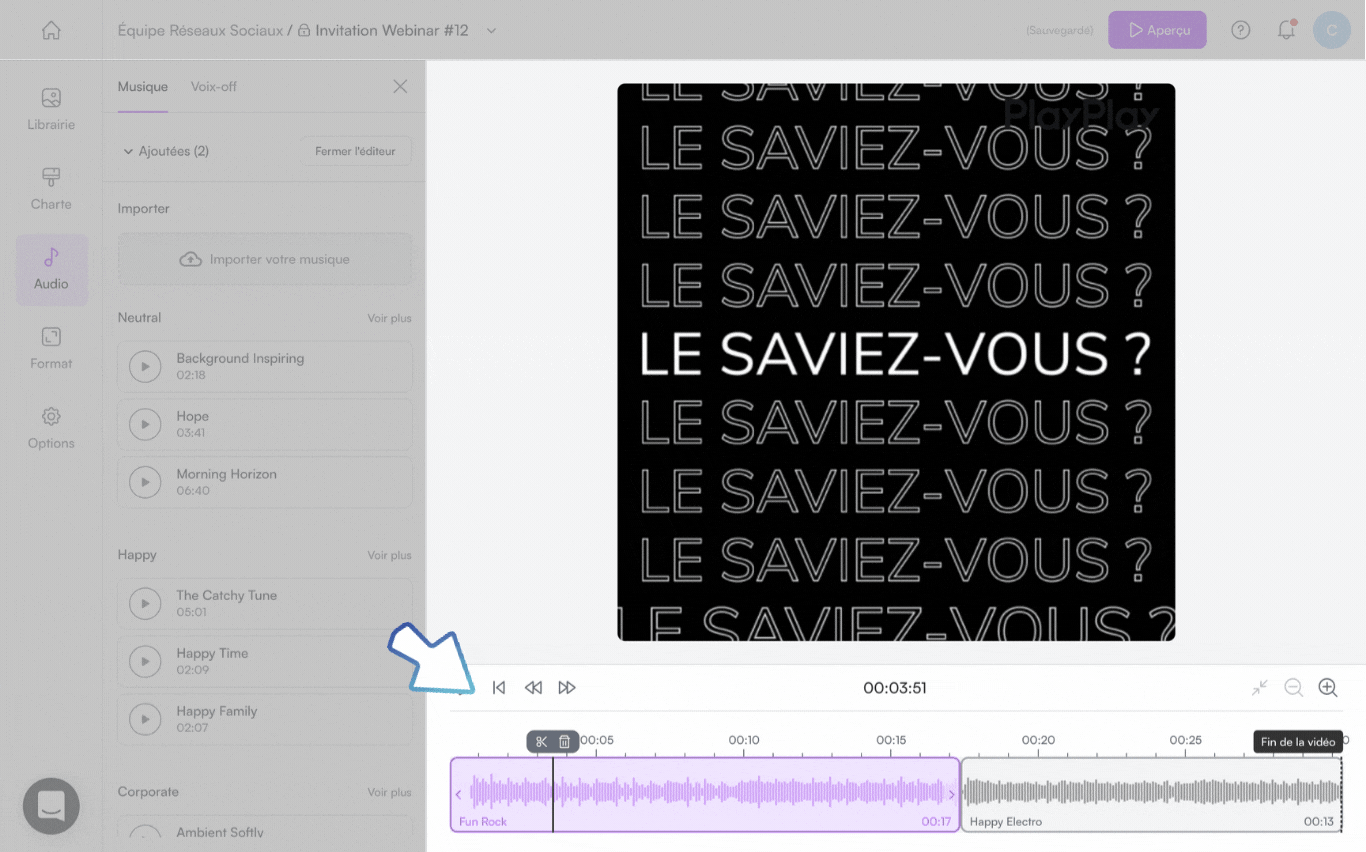Play The Catchy Tune track
The width and height of the screenshot is (1366, 852).
coord(145,604)
